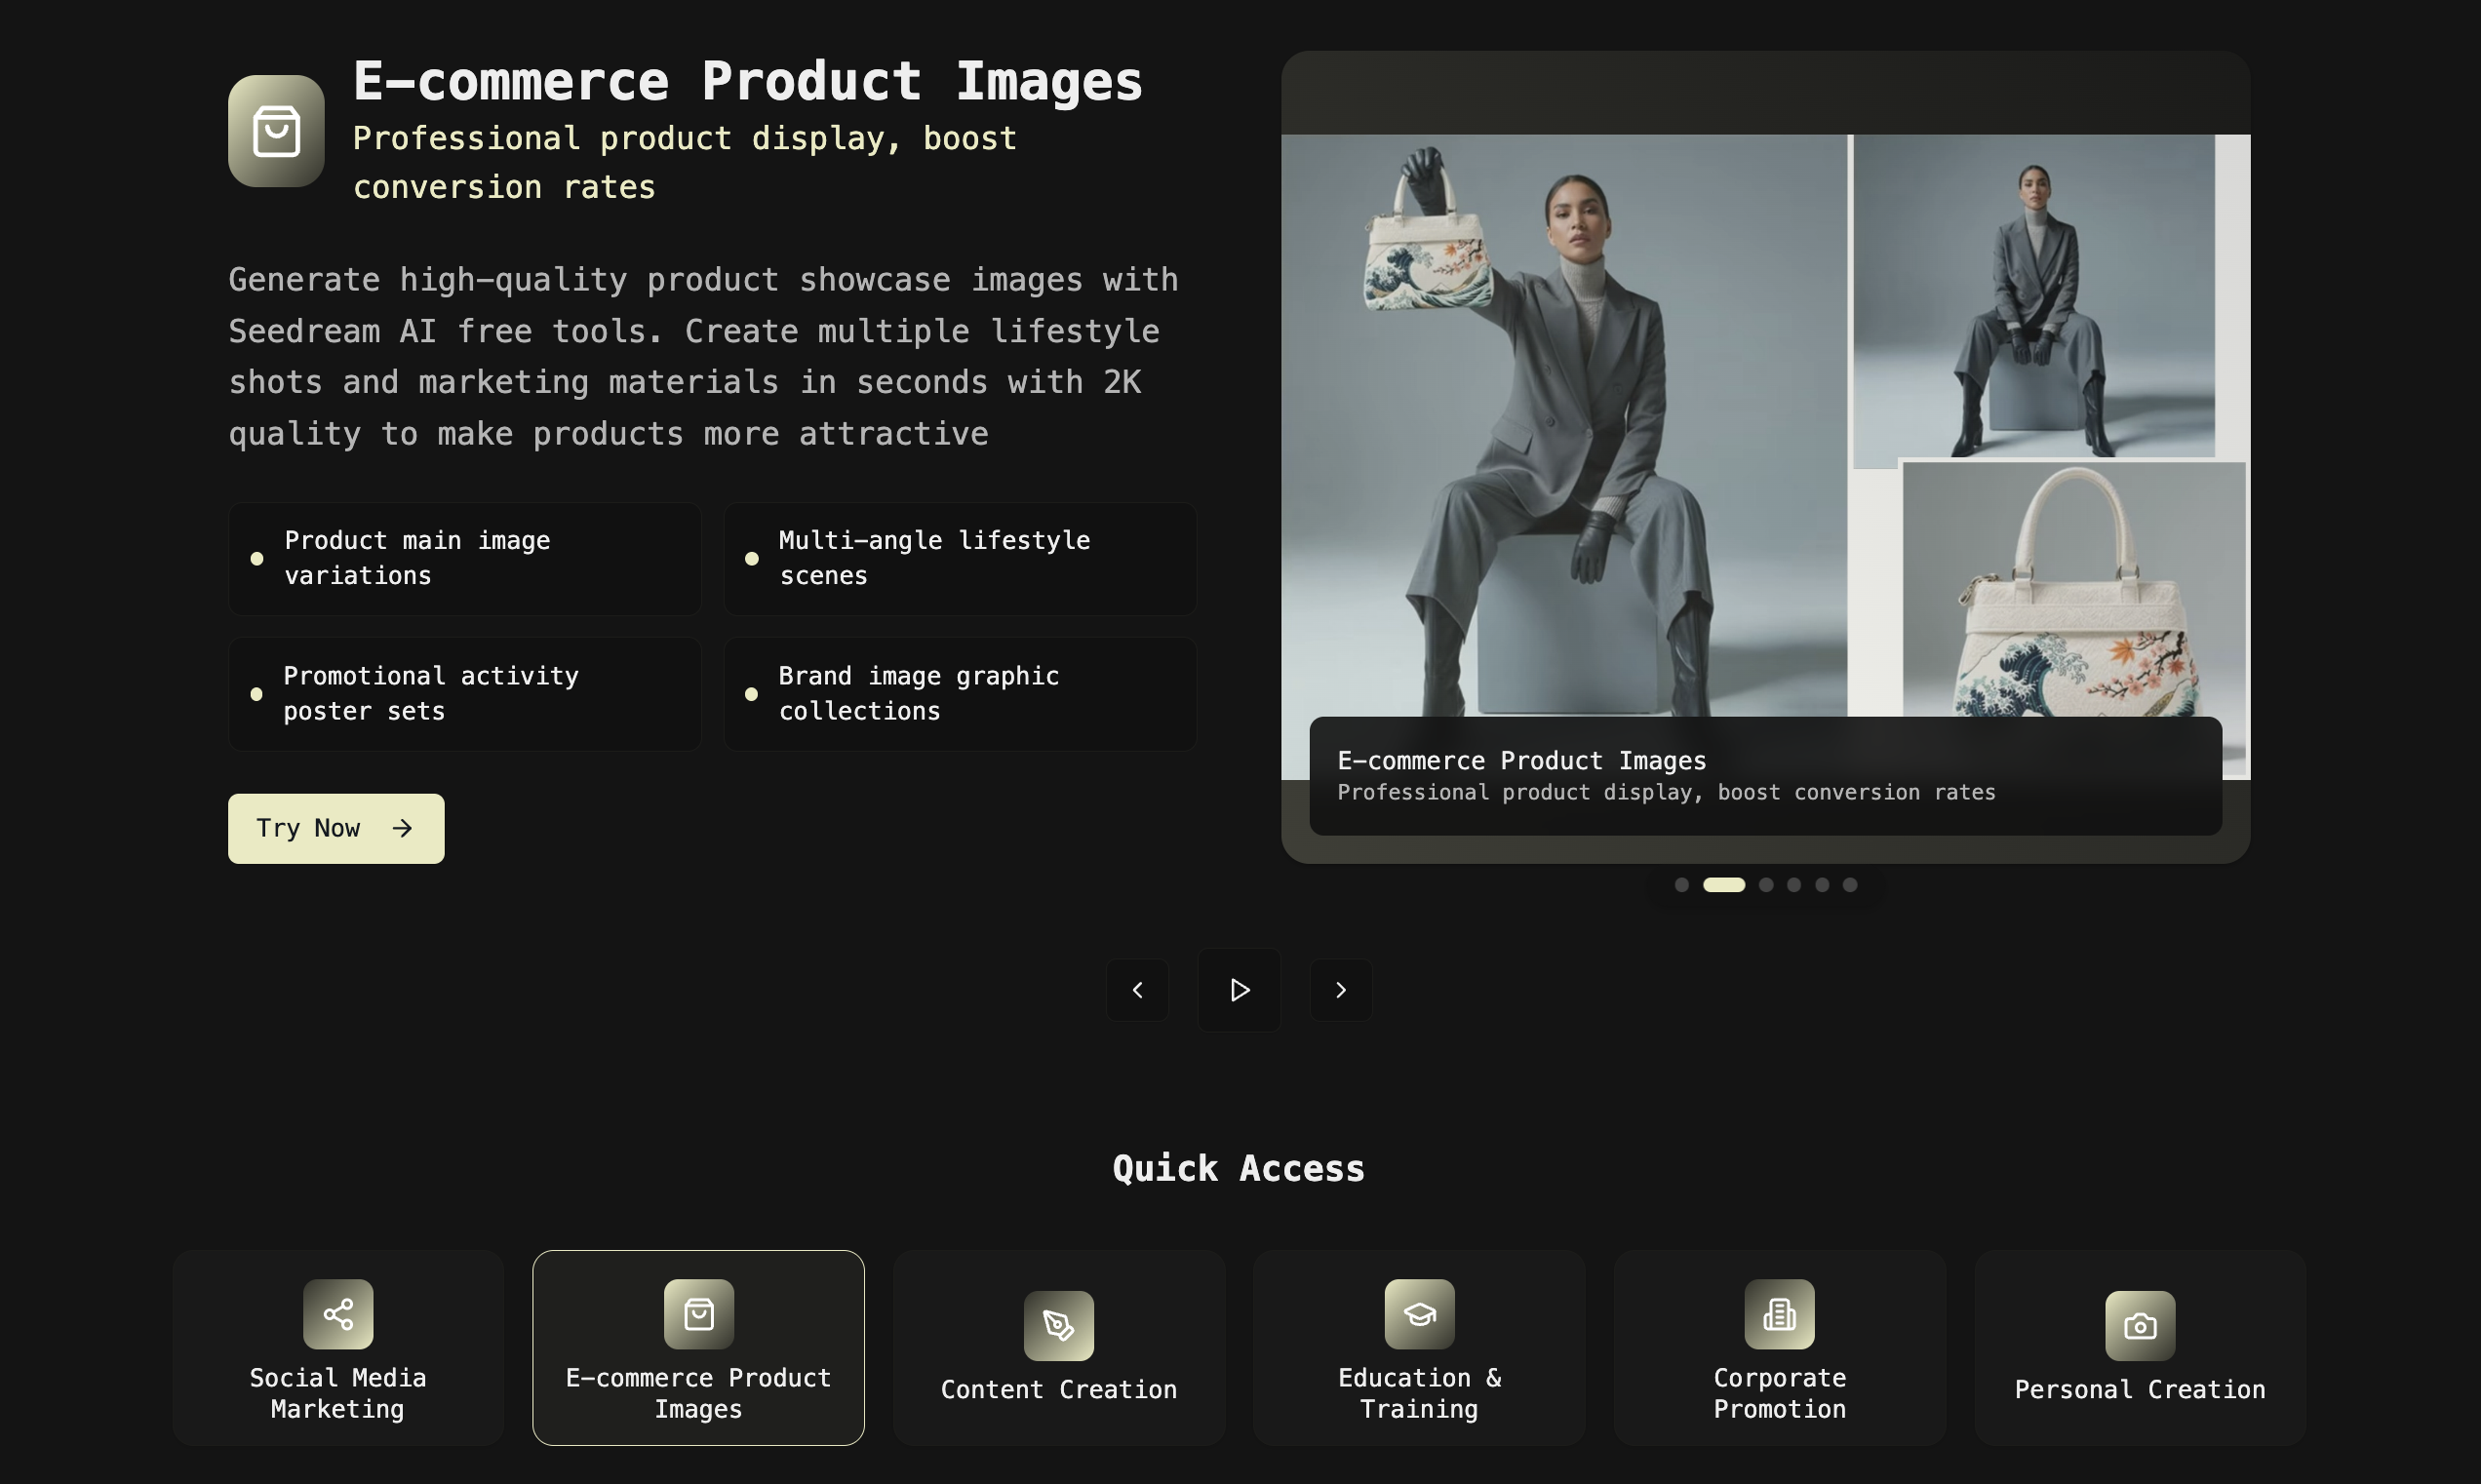Click the 'Quick Access' section heading
The image size is (2481, 1484).
click(x=1239, y=1168)
